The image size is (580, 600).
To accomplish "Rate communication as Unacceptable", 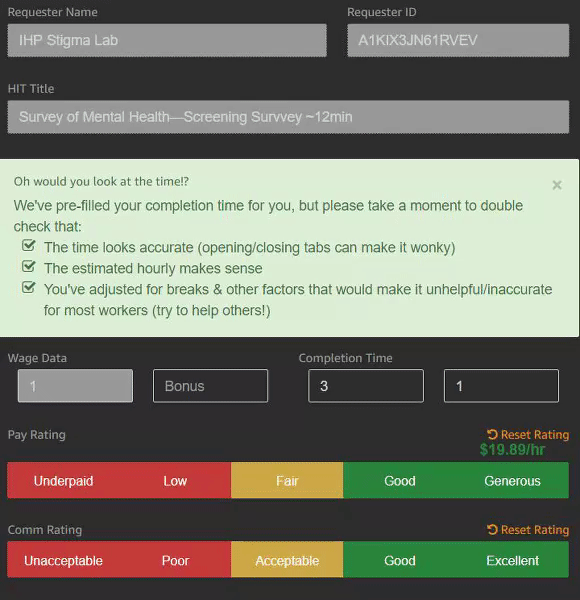I will (x=63, y=560).
